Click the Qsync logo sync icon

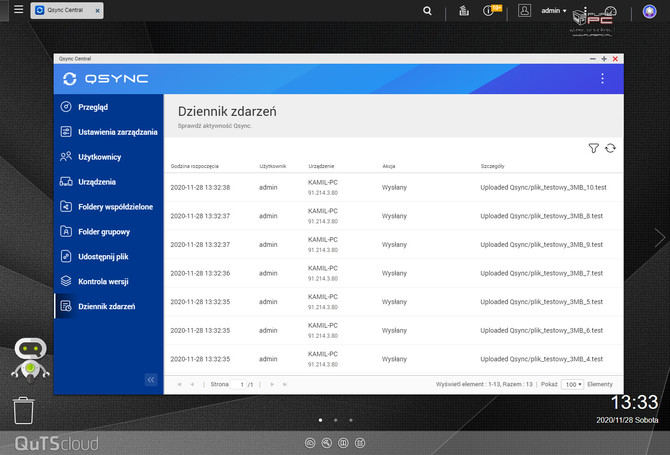[x=70, y=79]
